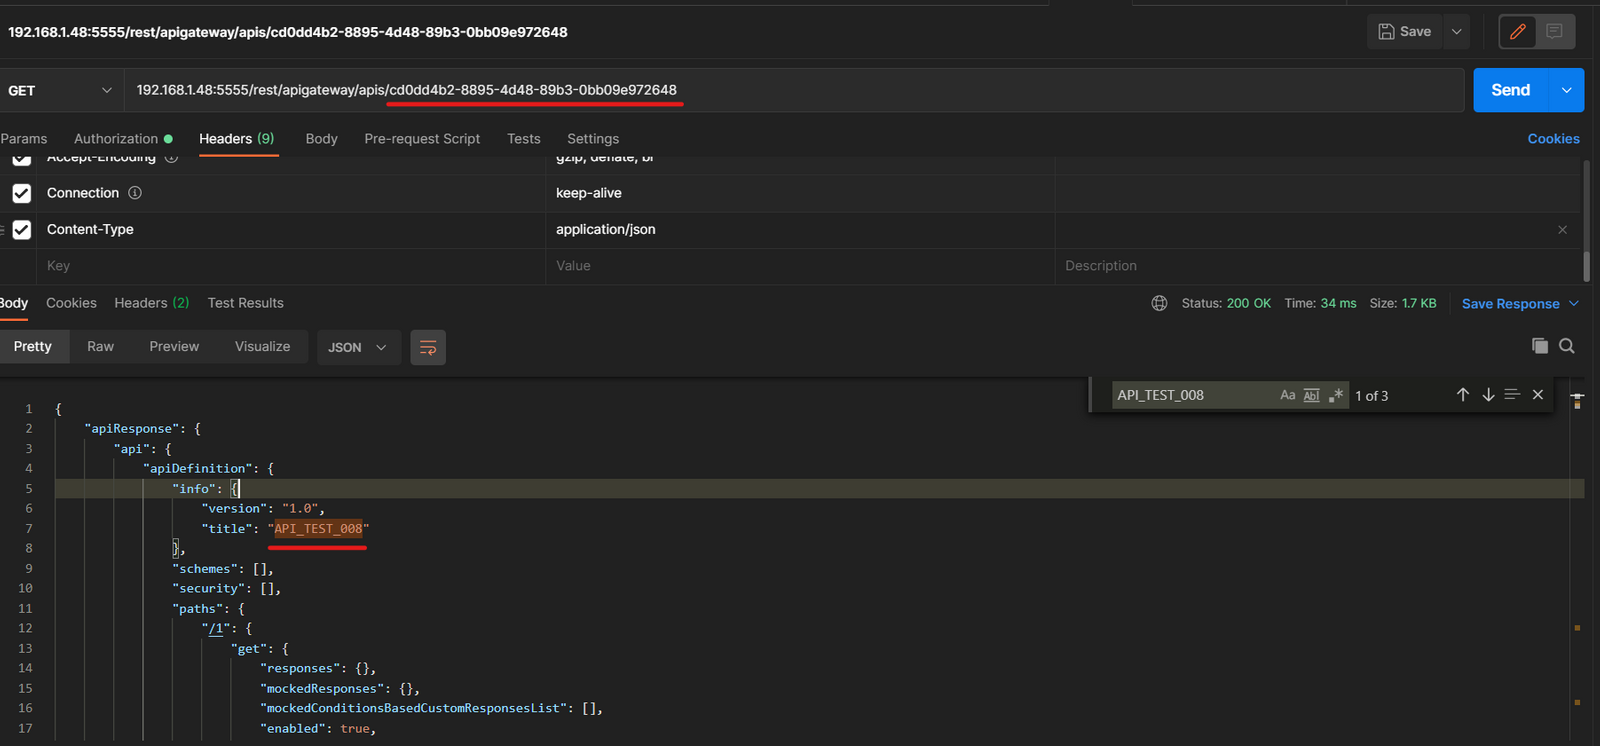Open the comments icon at top right
Image resolution: width=1600 pixels, height=746 pixels.
click(x=1554, y=32)
